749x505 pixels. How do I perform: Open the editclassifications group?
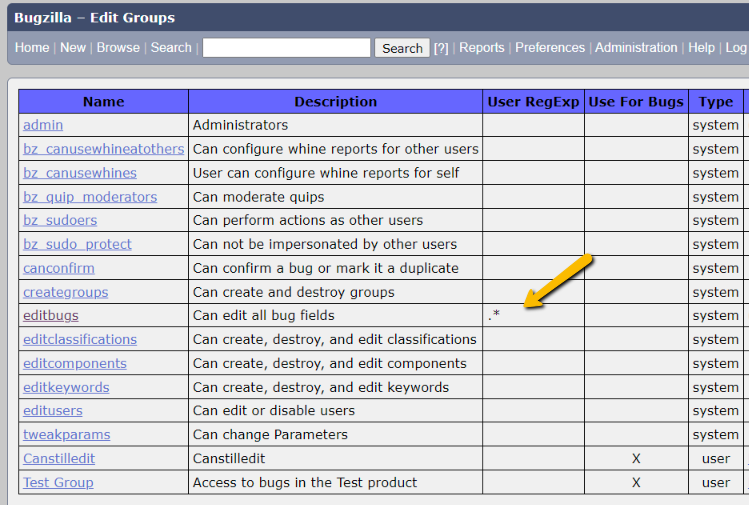tap(80, 339)
